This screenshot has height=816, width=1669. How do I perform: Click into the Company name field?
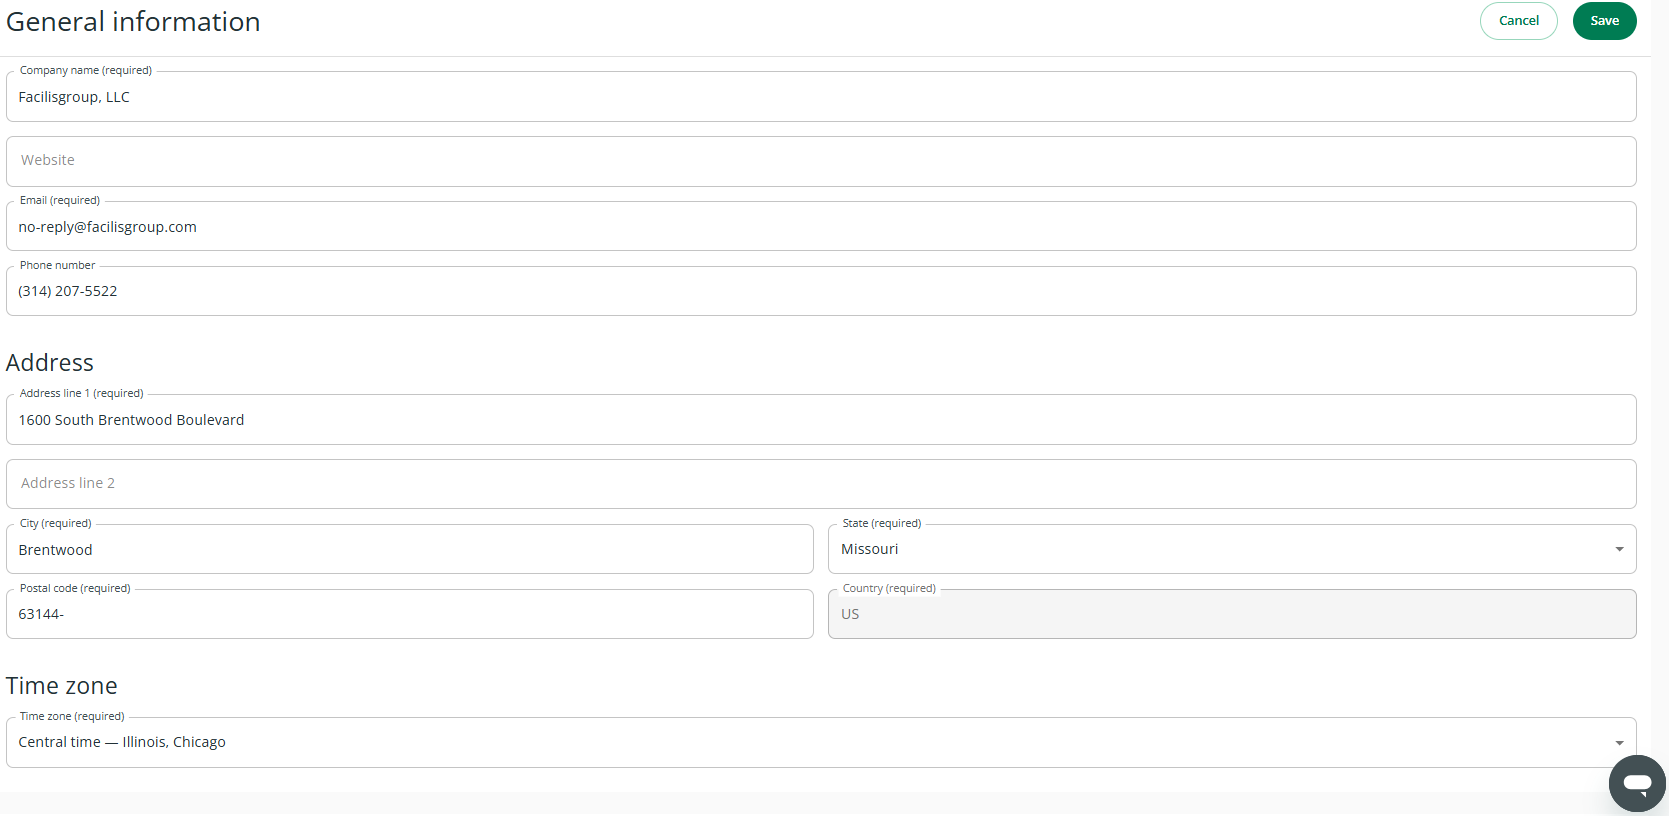(x=820, y=97)
